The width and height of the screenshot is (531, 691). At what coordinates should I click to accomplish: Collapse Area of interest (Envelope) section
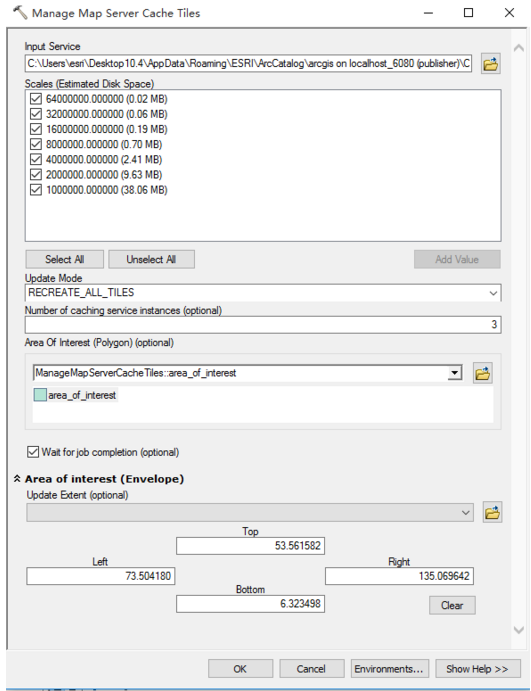(17, 479)
